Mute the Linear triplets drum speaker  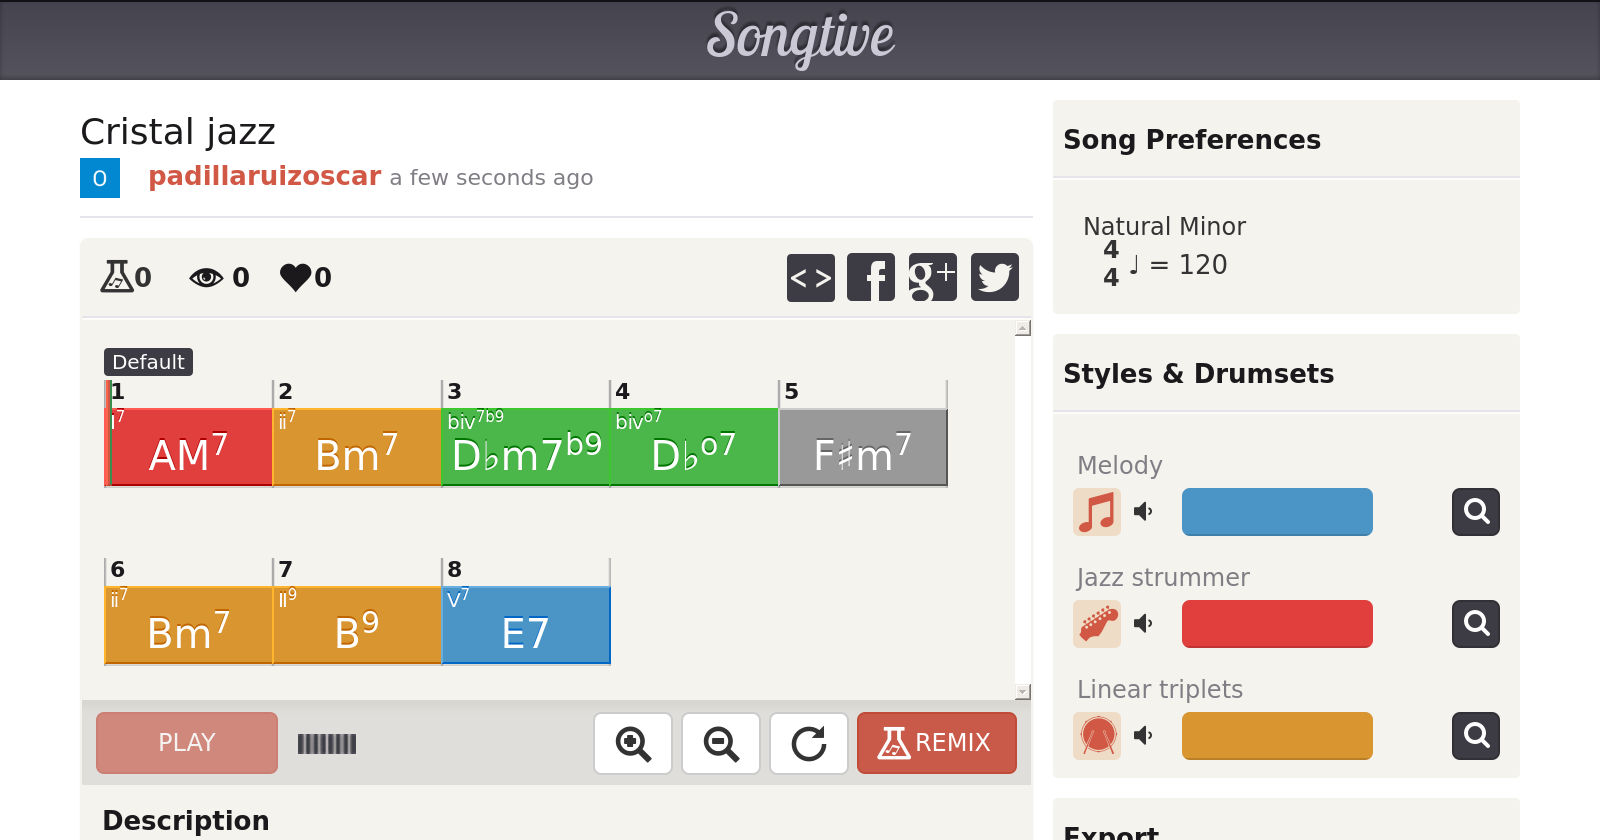coord(1143,736)
